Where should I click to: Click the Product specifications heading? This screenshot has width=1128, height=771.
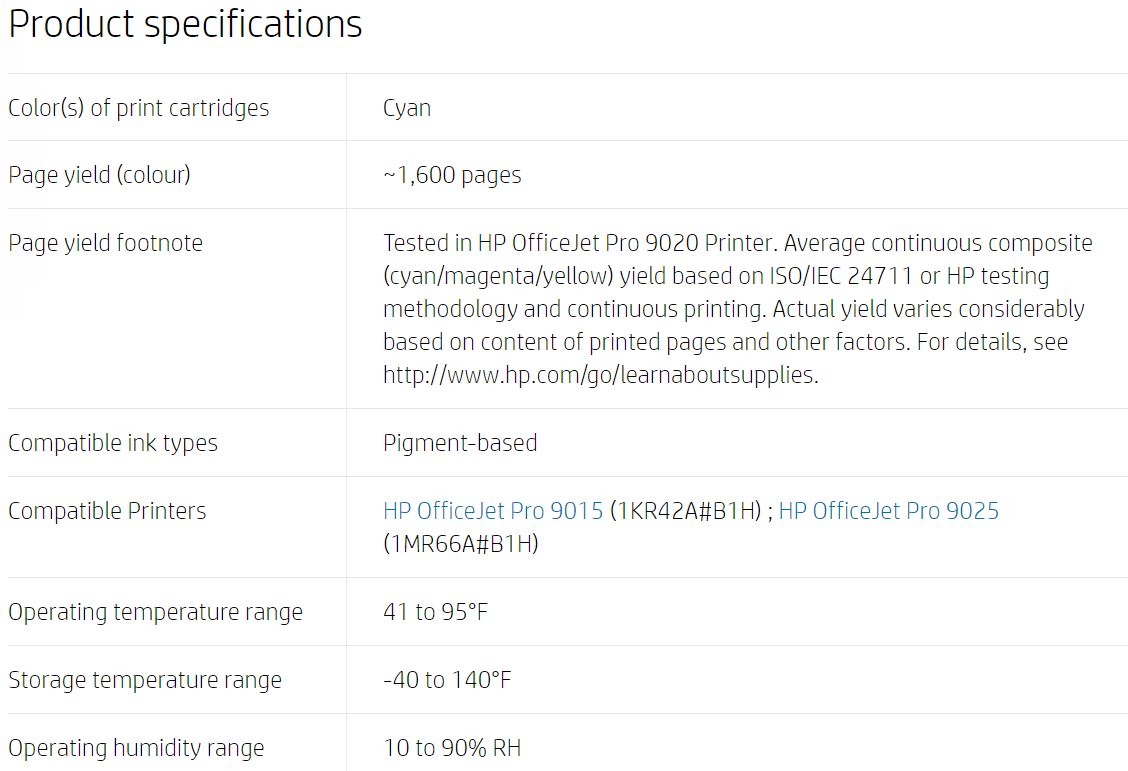click(185, 24)
